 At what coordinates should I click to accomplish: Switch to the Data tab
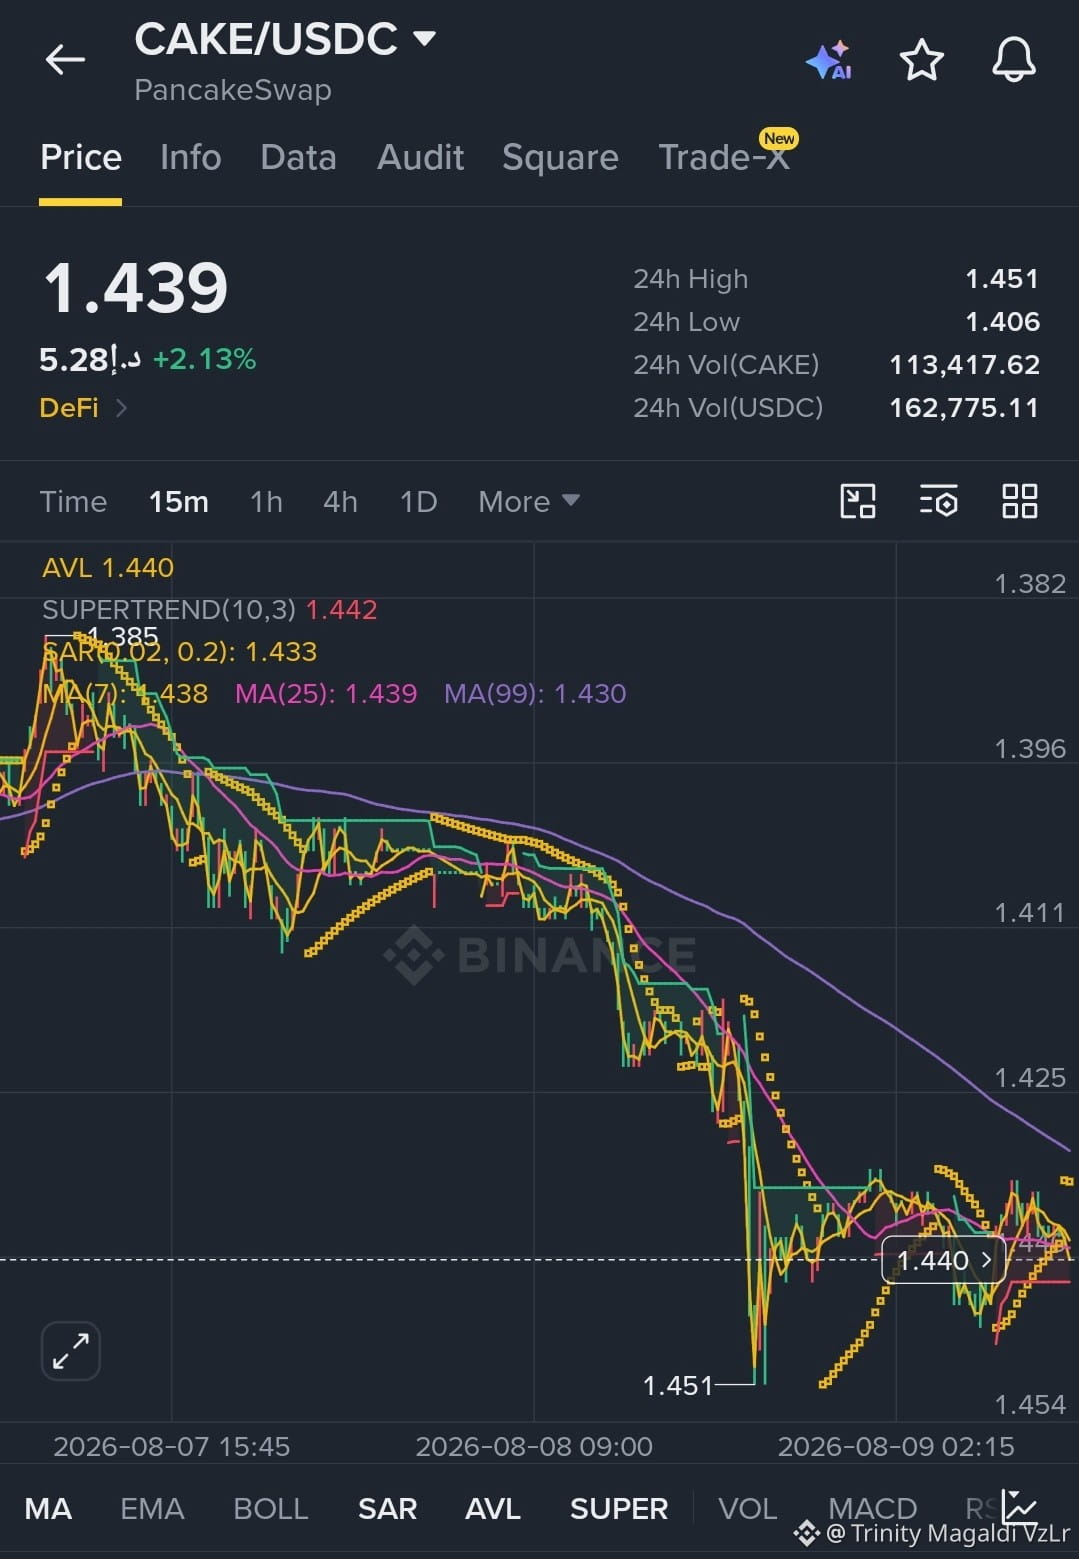[298, 157]
